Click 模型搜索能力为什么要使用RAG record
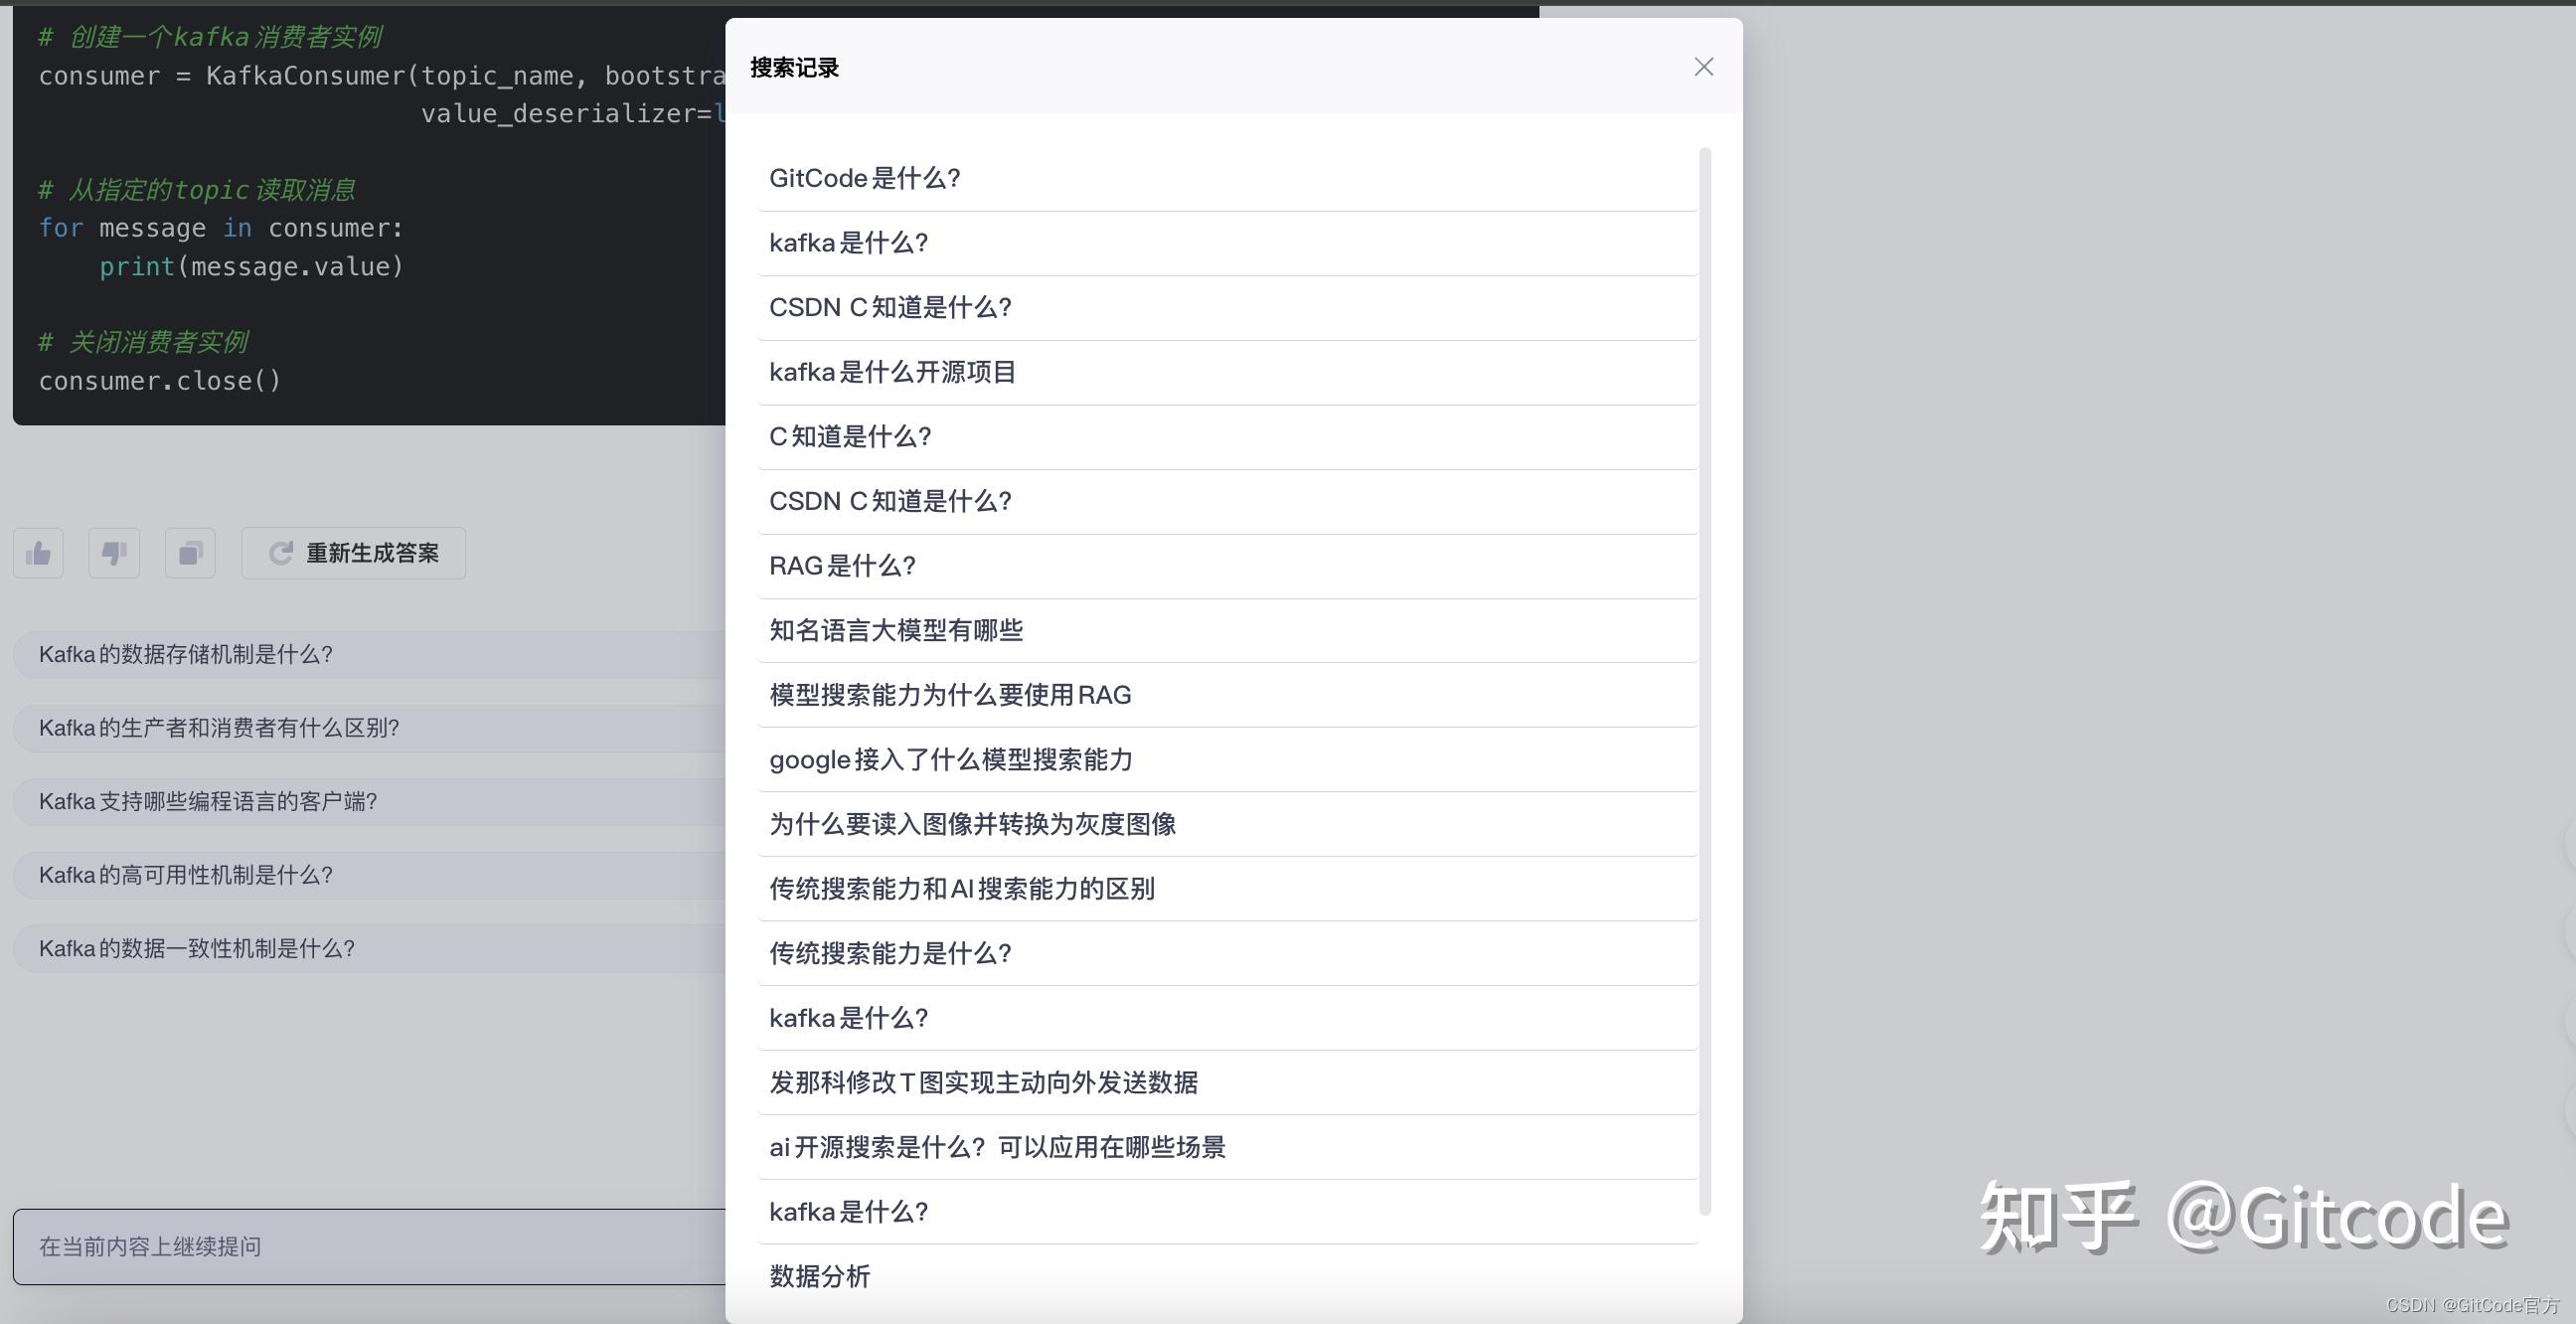Image resolution: width=2576 pixels, height=1324 pixels. pos(950,695)
